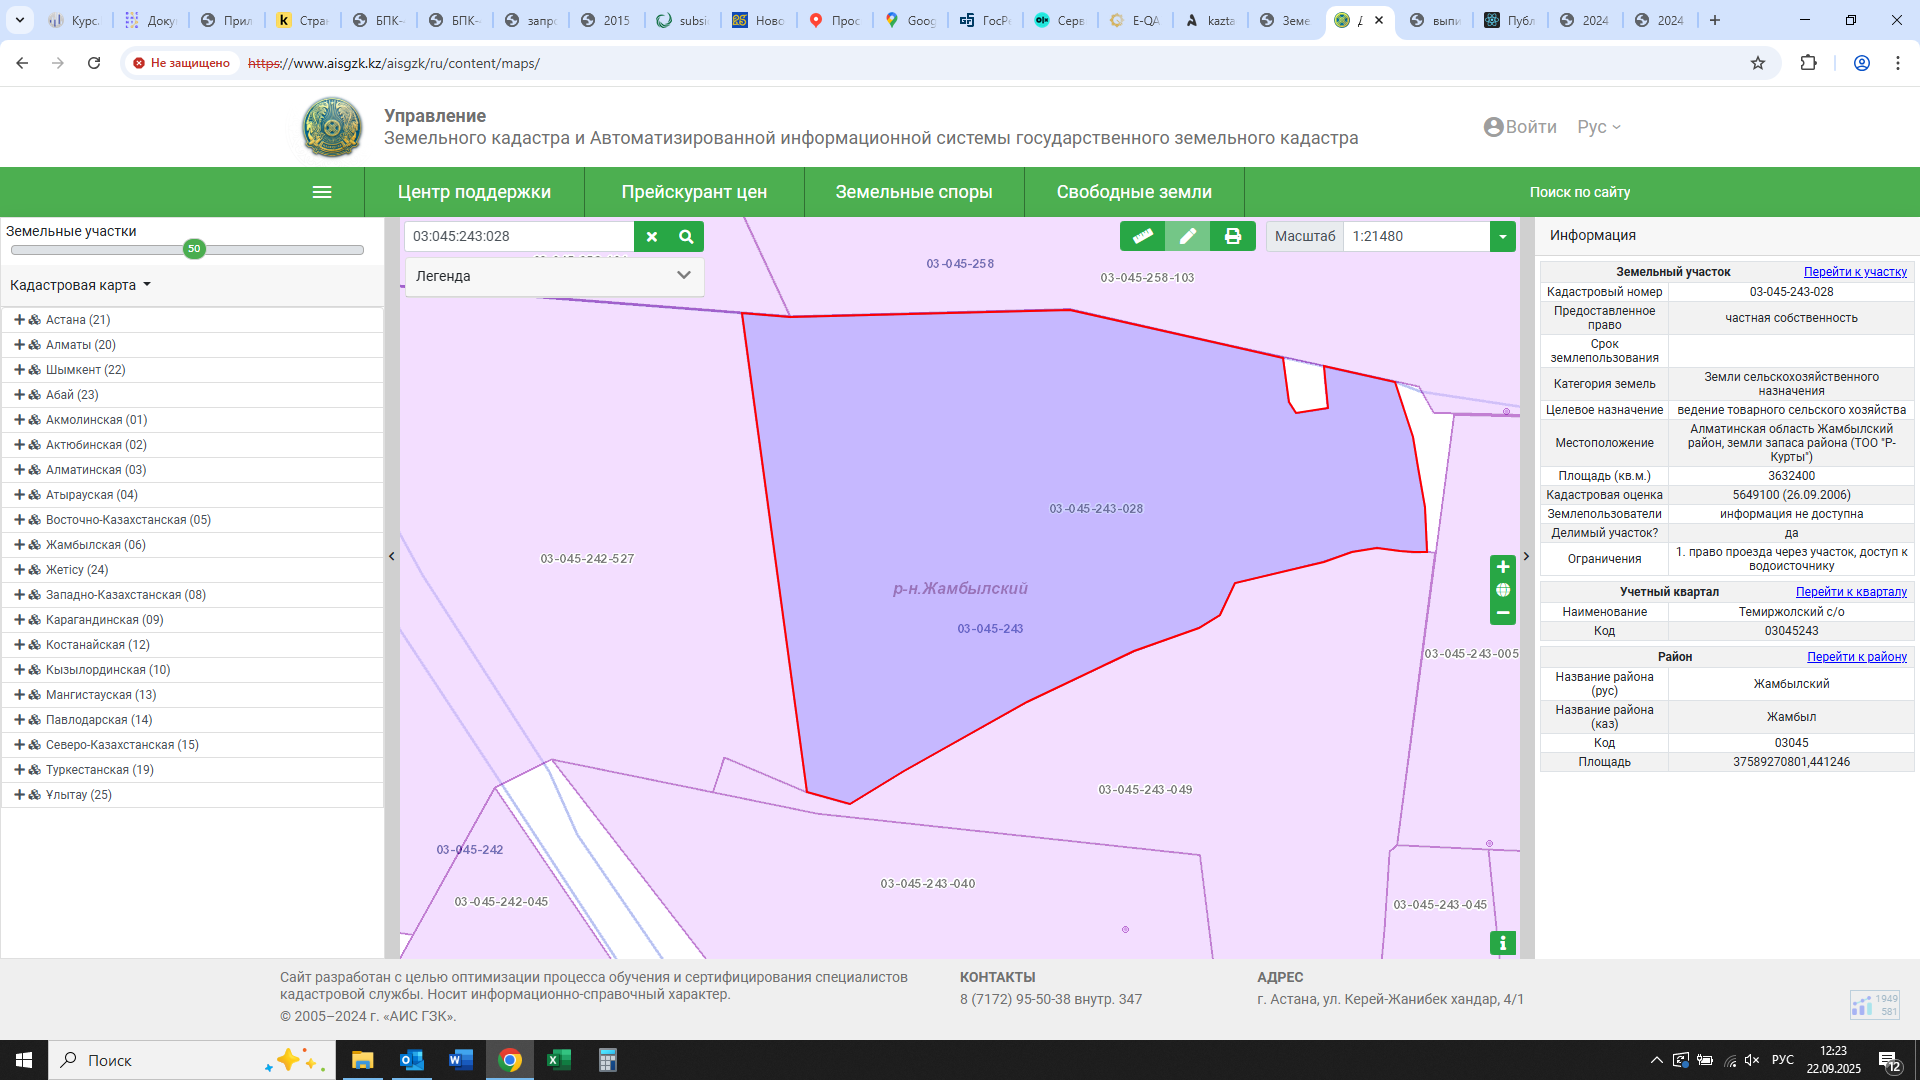Reset the map with the globe icon

[x=1502, y=590]
